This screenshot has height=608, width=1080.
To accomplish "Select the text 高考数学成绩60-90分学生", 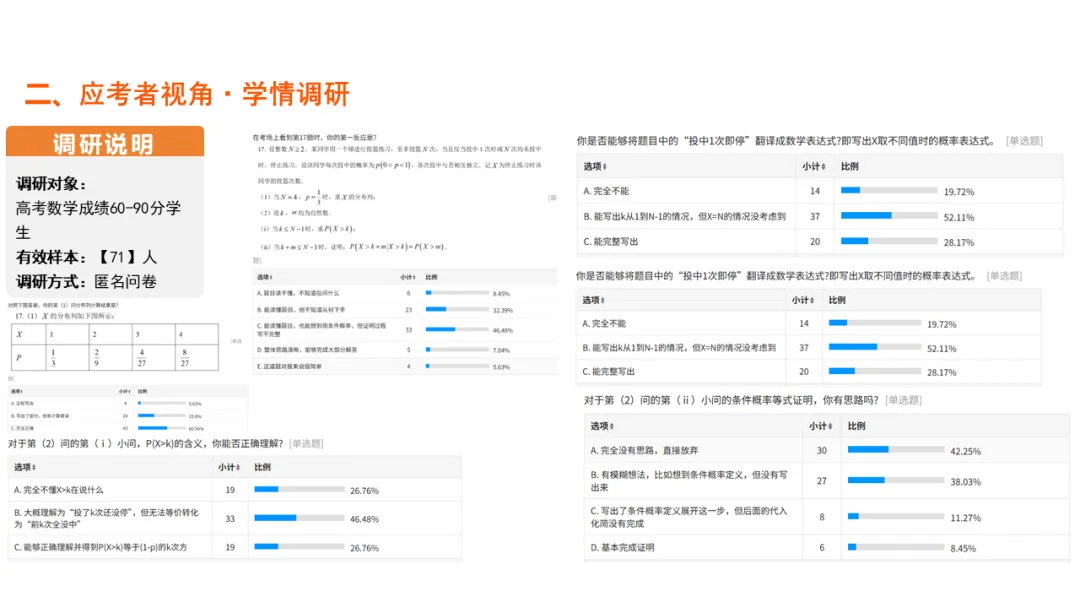I will point(98,220).
